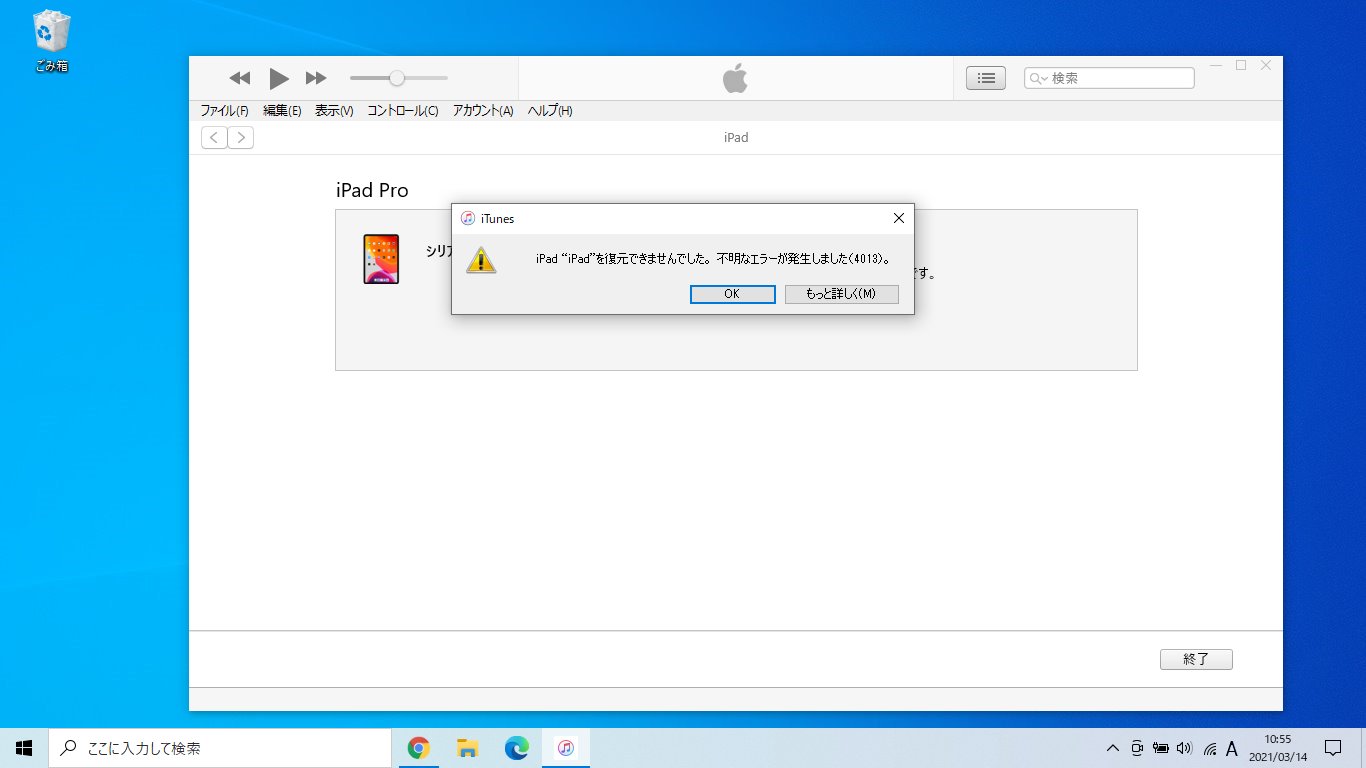Select the ごみ箱 recycle bin desktop icon

tap(51, 42)
